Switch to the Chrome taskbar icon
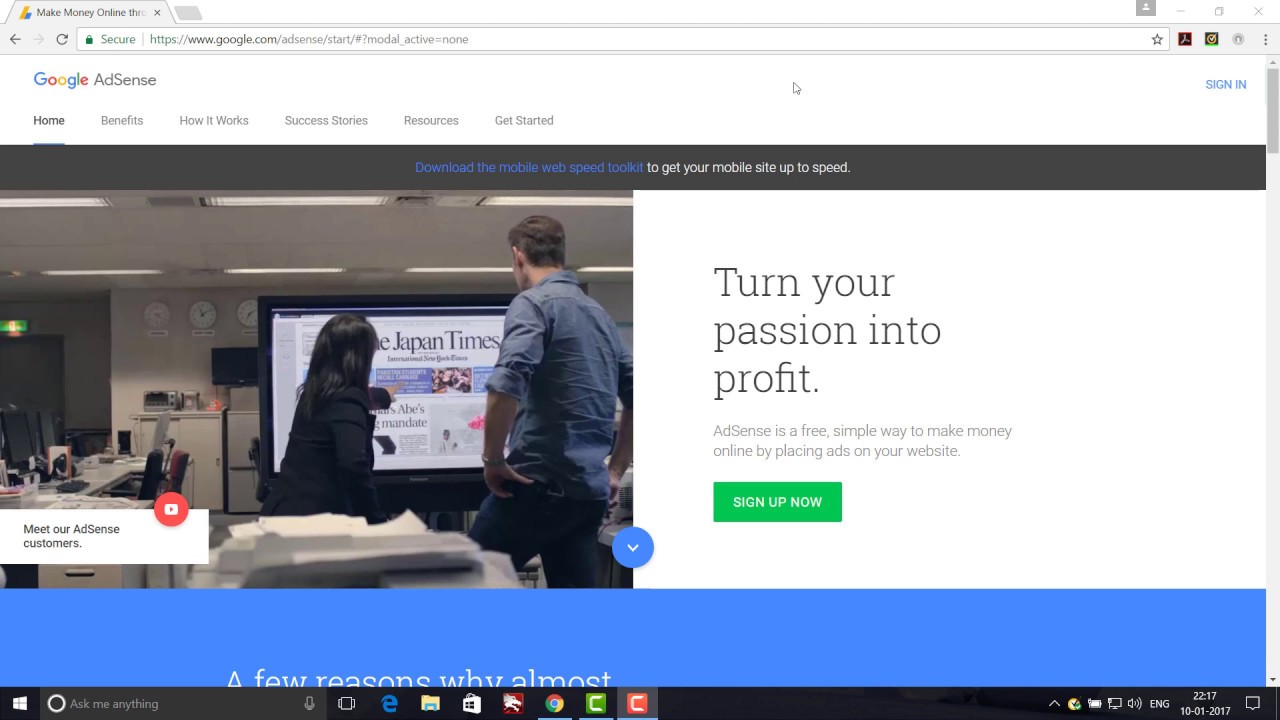The height and width of the screenshot is (720, 1280). point(554,703)
